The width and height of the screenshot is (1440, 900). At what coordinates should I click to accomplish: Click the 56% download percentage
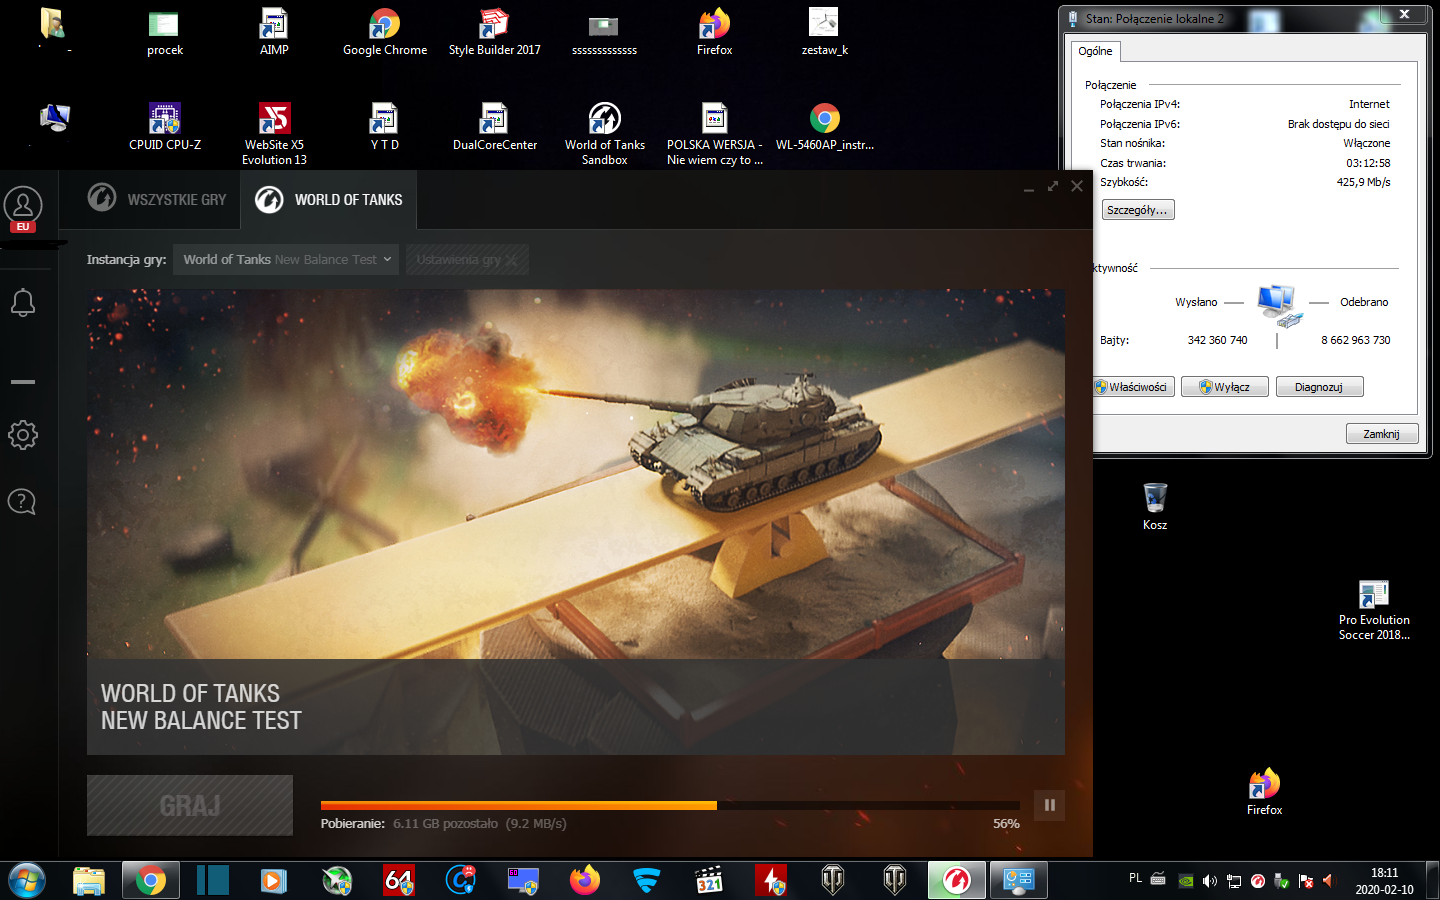coord(1006,824)
